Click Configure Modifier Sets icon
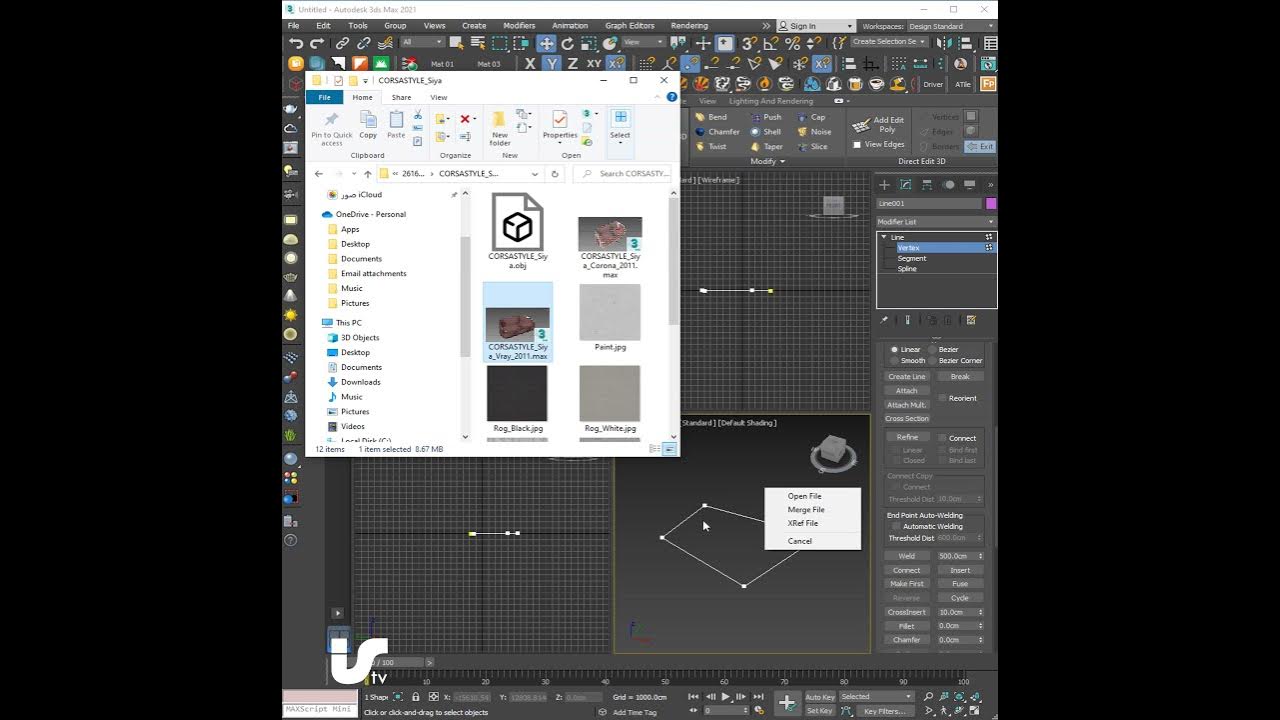The width and height of the screenshot is (1280, 720). [971, 320]
